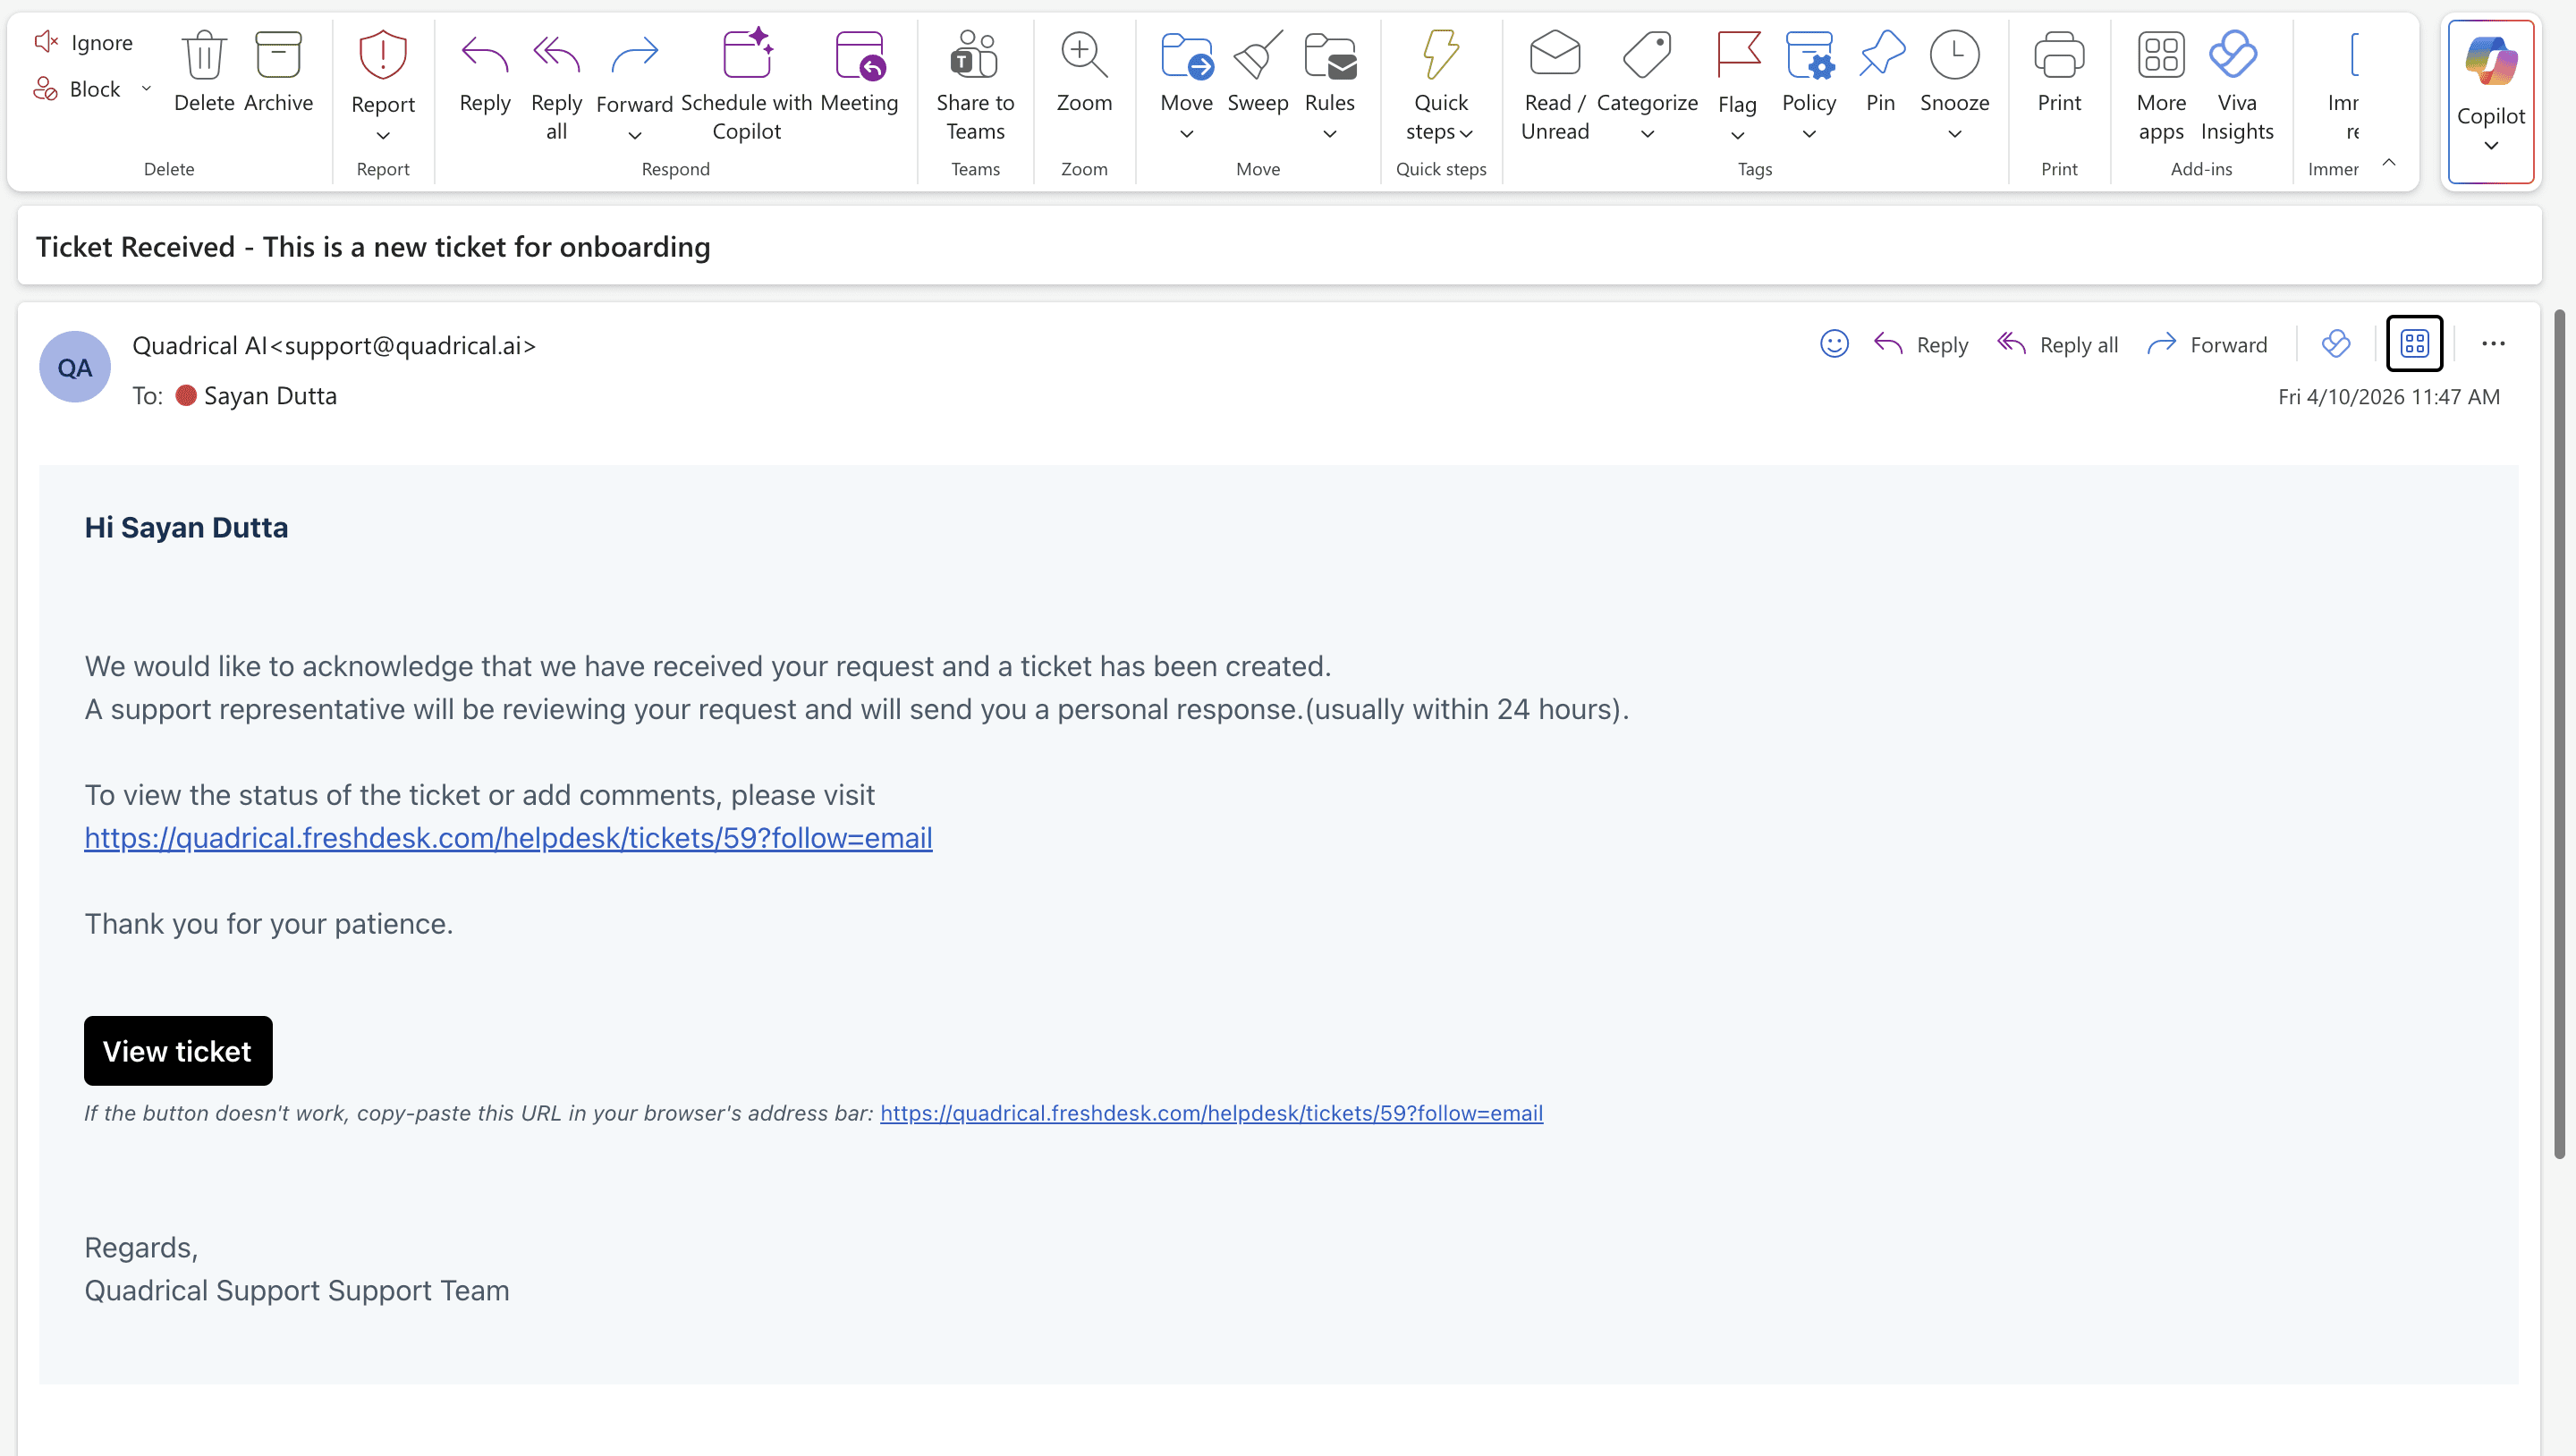Click the View ticket button
The image size is (2576, 1456).
coord(178,1051)
